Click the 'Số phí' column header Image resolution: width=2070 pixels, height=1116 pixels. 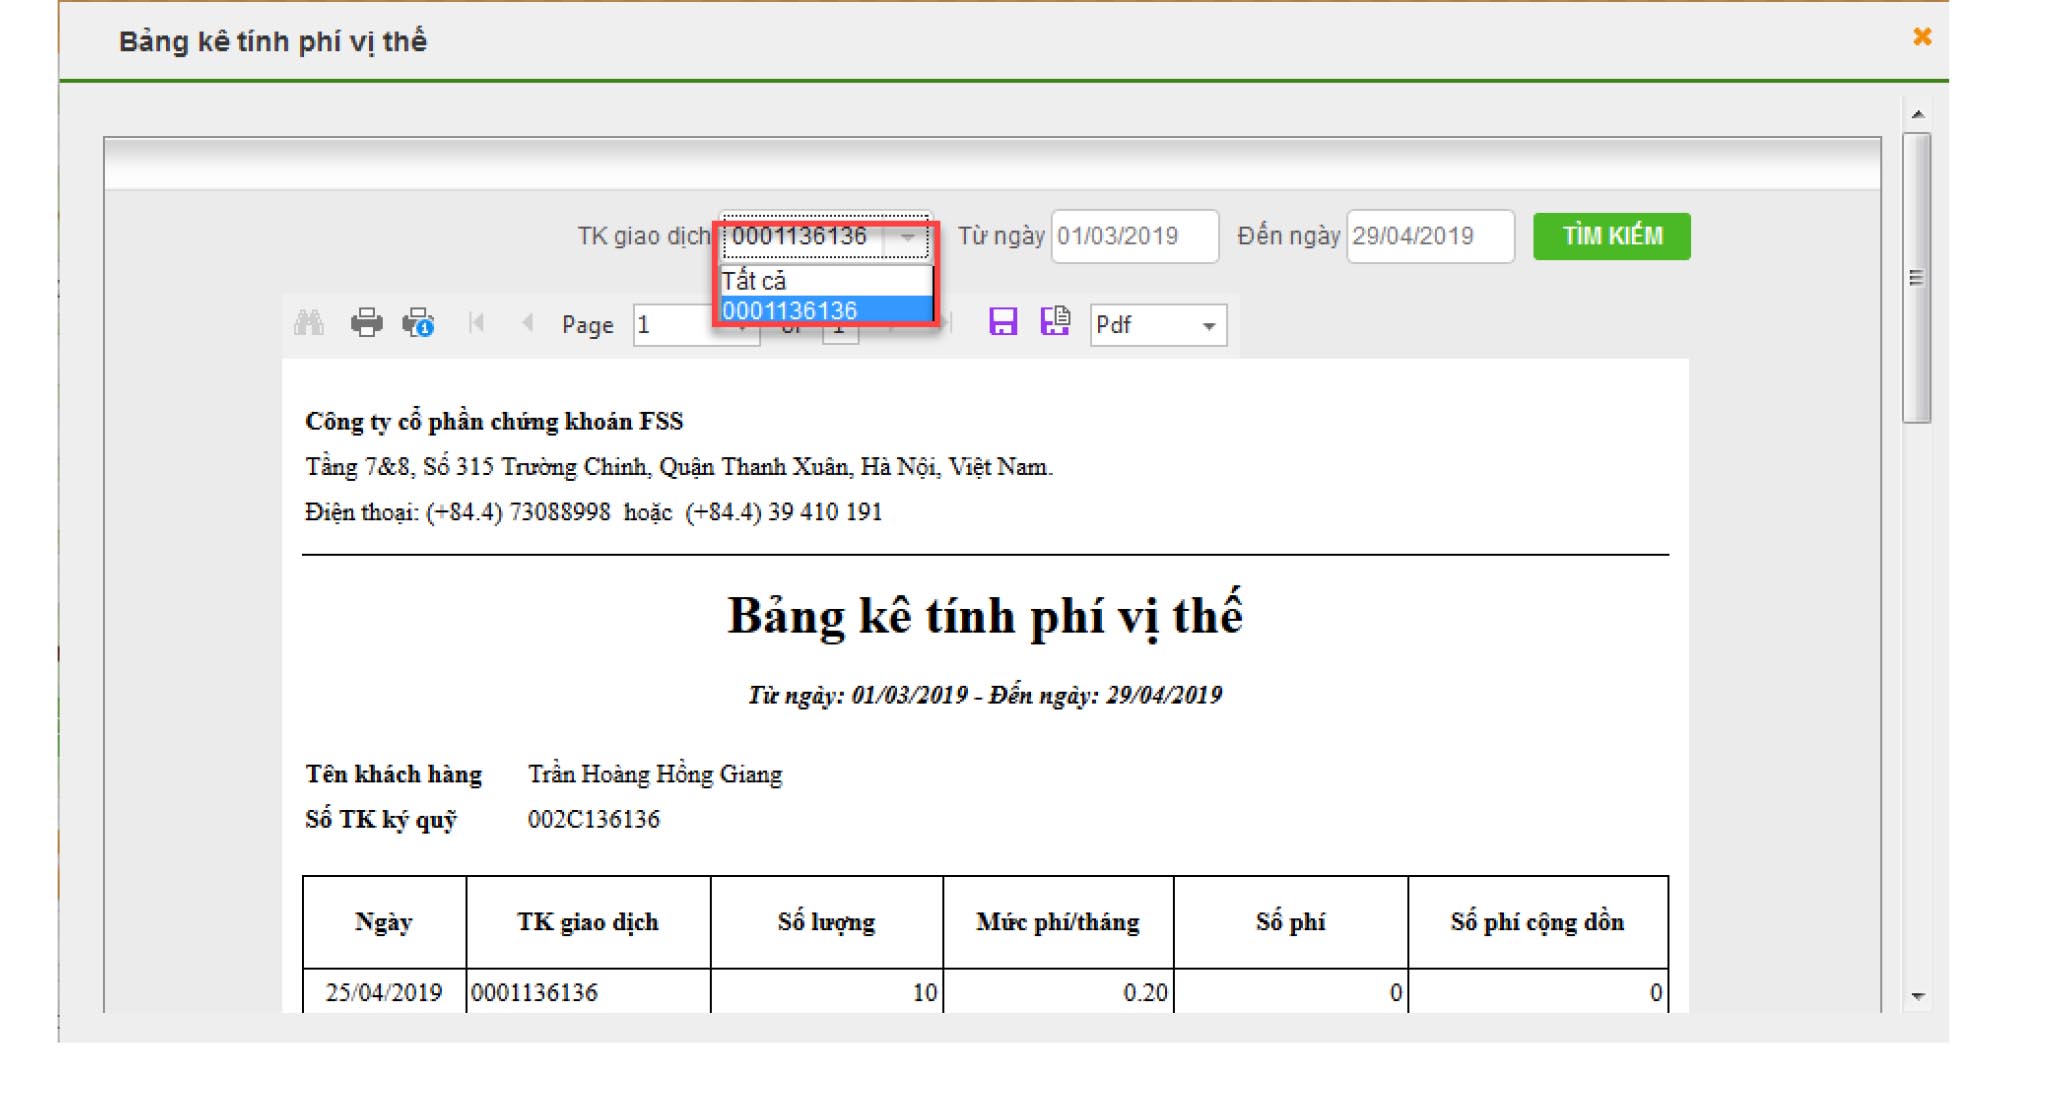(x=1290, y=922)
